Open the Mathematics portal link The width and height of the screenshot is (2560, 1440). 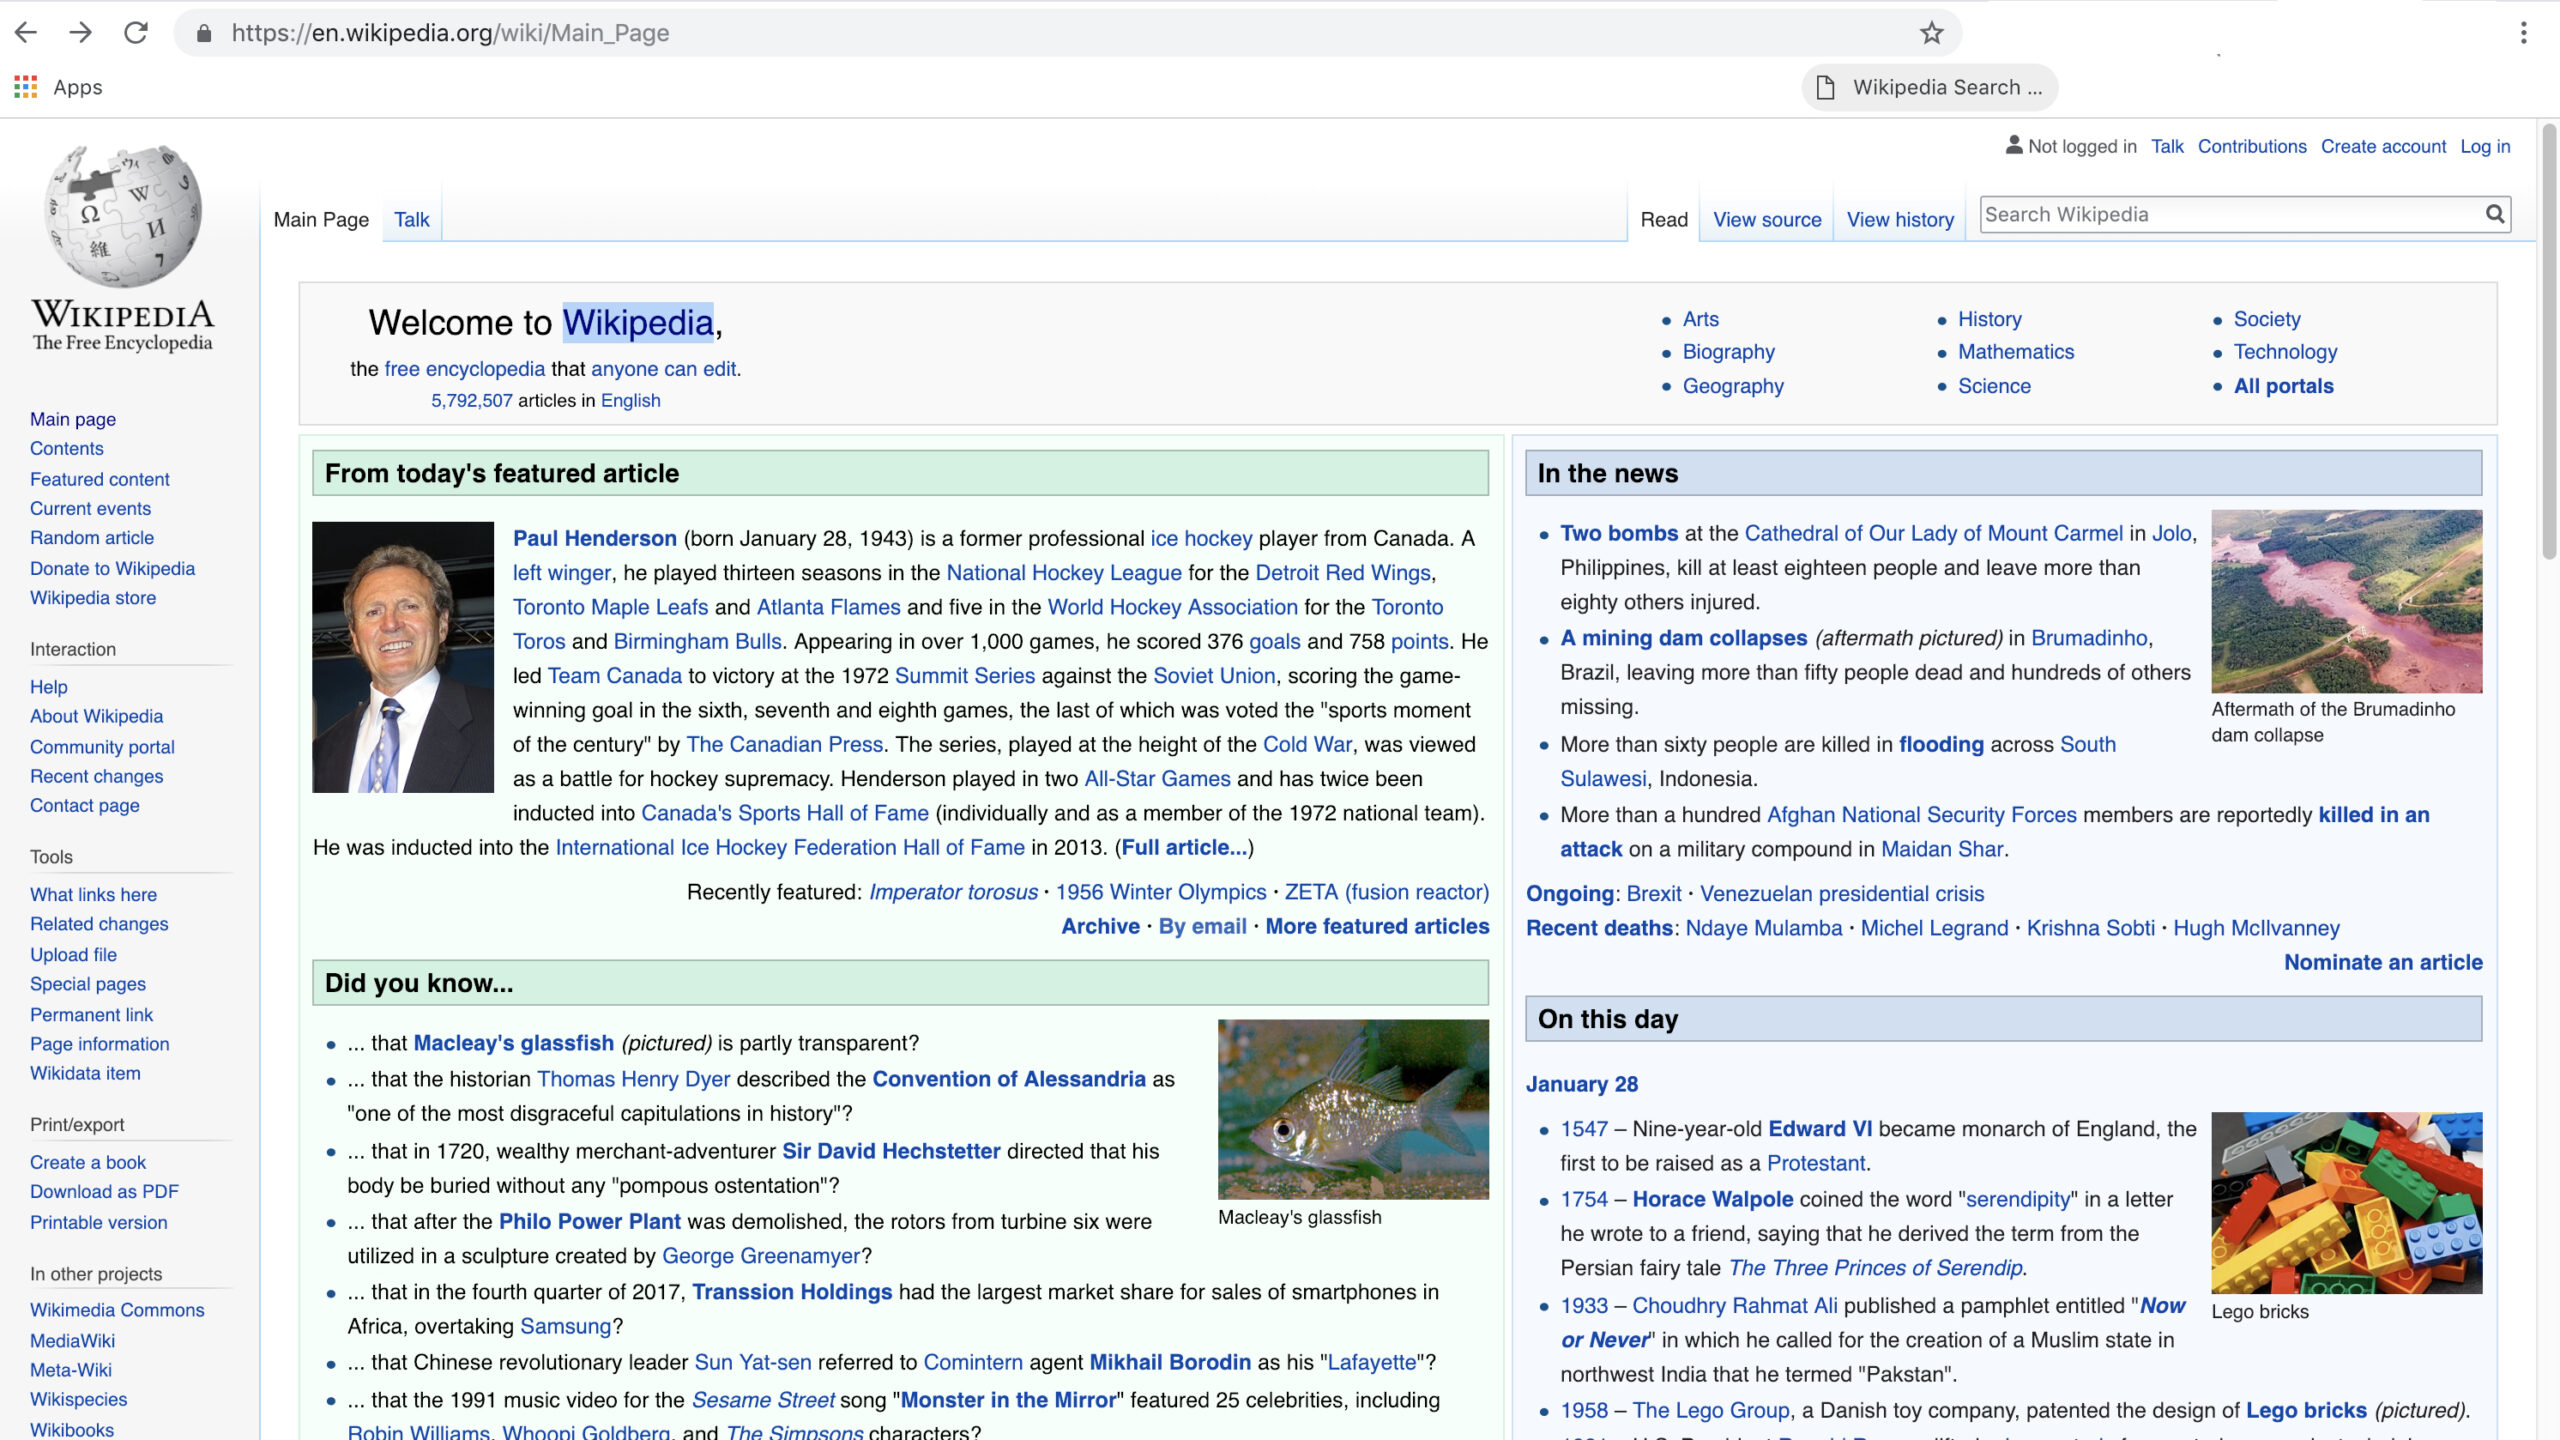(2016, 352)
